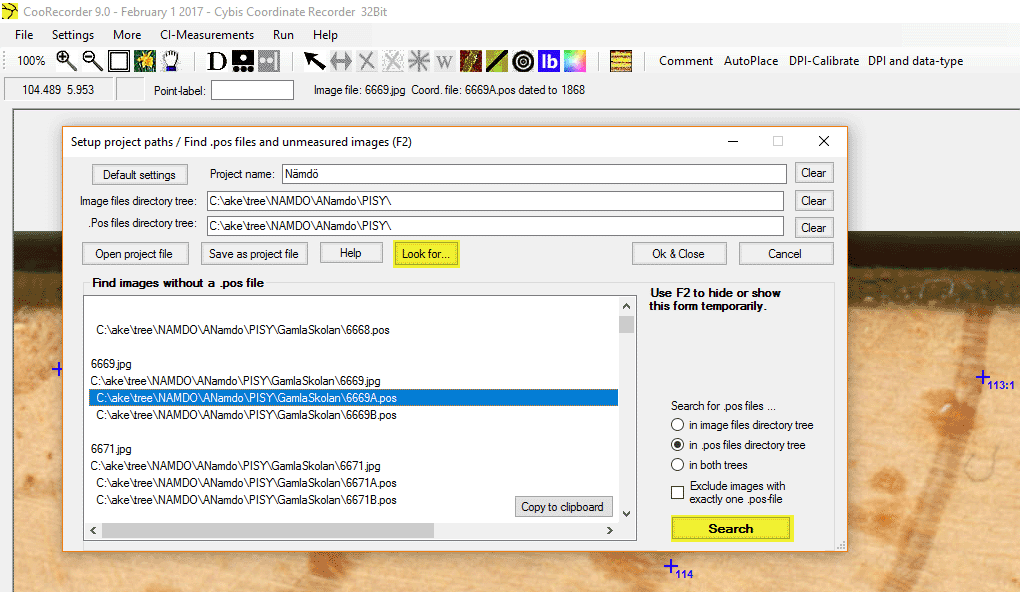The height and width of the screenshot is (592, 1020).
Task: Click the 100% zoom level indicator
Action: (31, 61)
